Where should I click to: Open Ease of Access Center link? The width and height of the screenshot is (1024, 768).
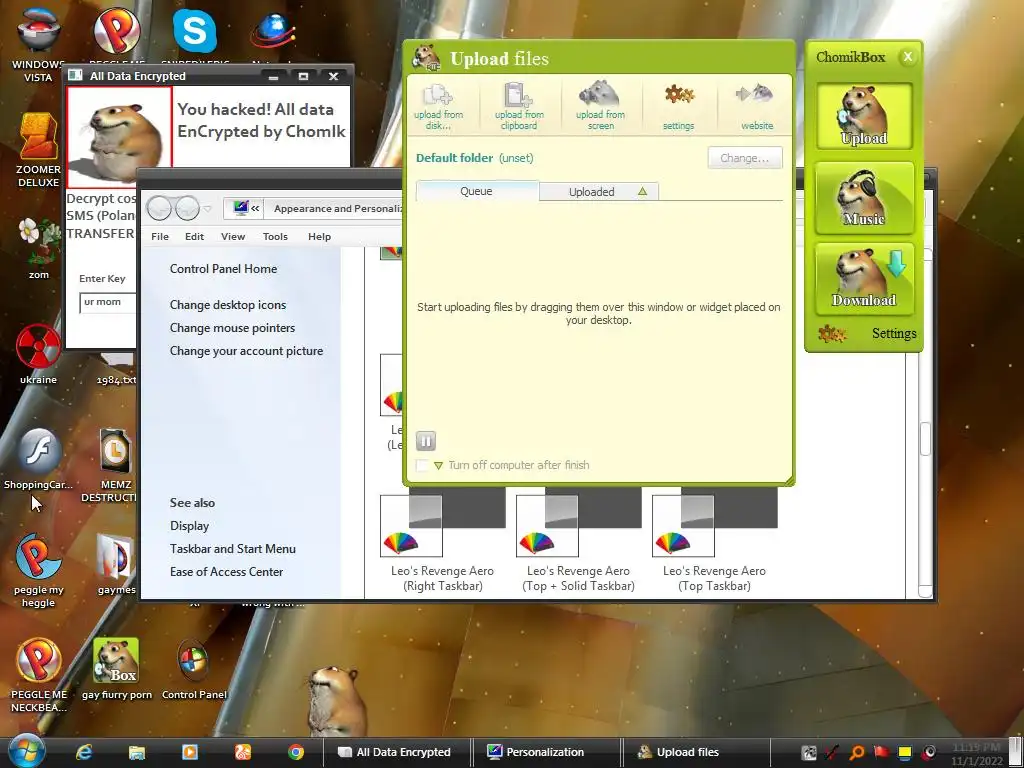click(x=226, y=571)
